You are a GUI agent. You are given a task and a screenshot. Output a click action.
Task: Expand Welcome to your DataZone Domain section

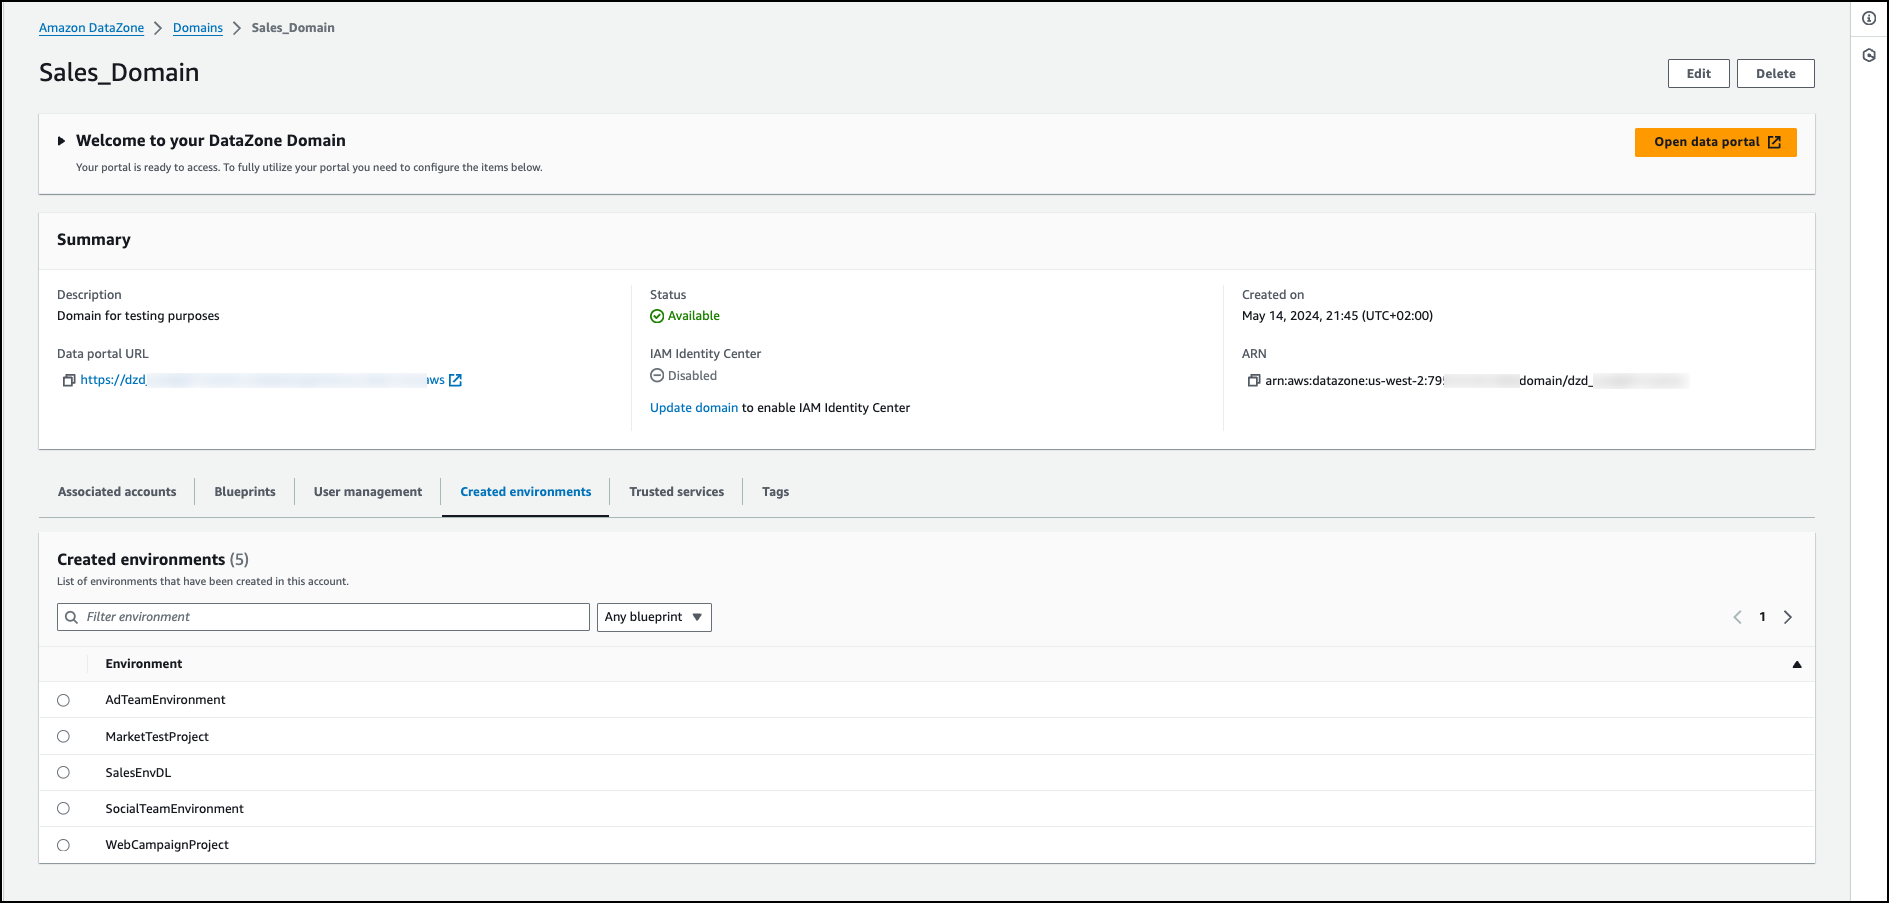(62, 141)
